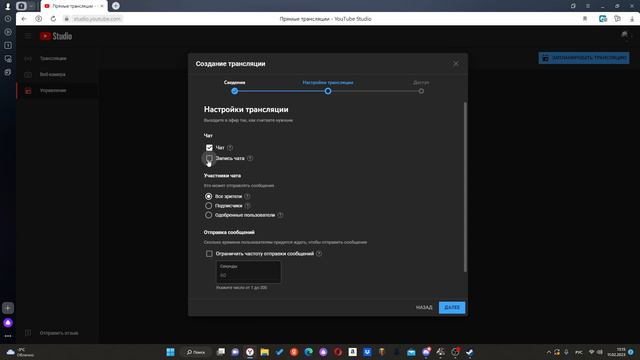Open the Windows Start menu
The width and height of the screenshot is (640, 360).
point(171,352)
